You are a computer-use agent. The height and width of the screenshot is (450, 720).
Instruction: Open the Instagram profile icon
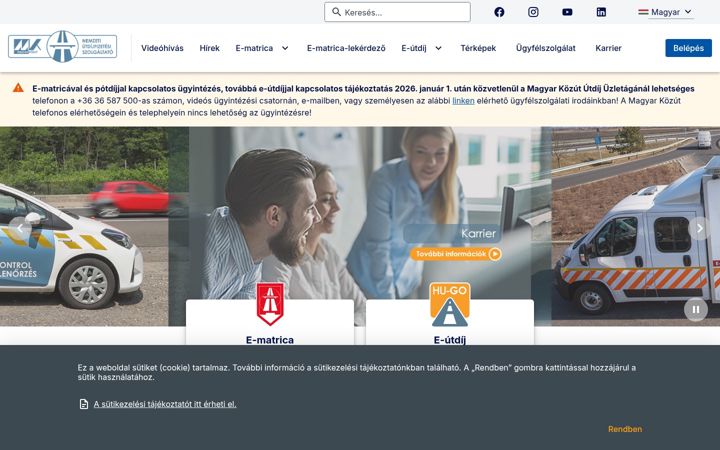(533, 12)
